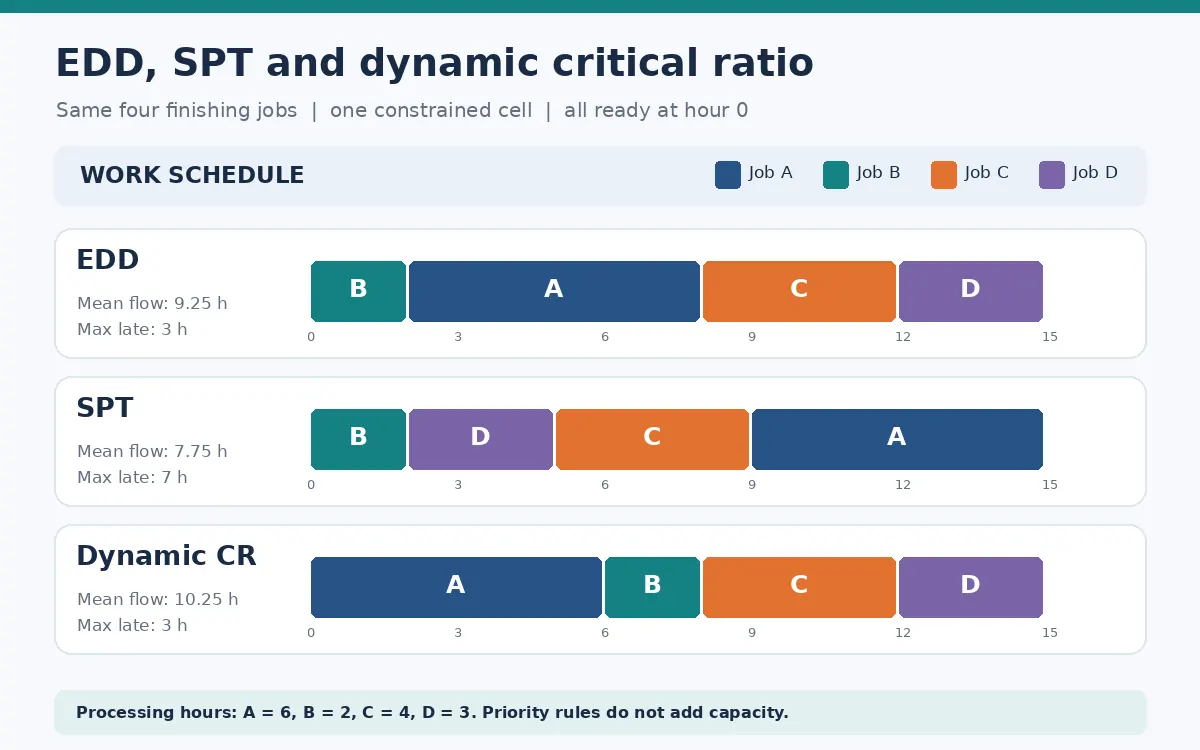Click the 3 axis tick in the Dynamic CR row
Screen dimensions: 1200x750
coord(458,633)
